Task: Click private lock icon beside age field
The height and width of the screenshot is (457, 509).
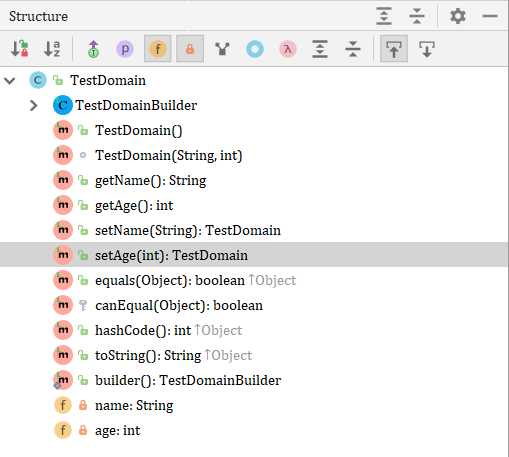Action: pos(83,430)
